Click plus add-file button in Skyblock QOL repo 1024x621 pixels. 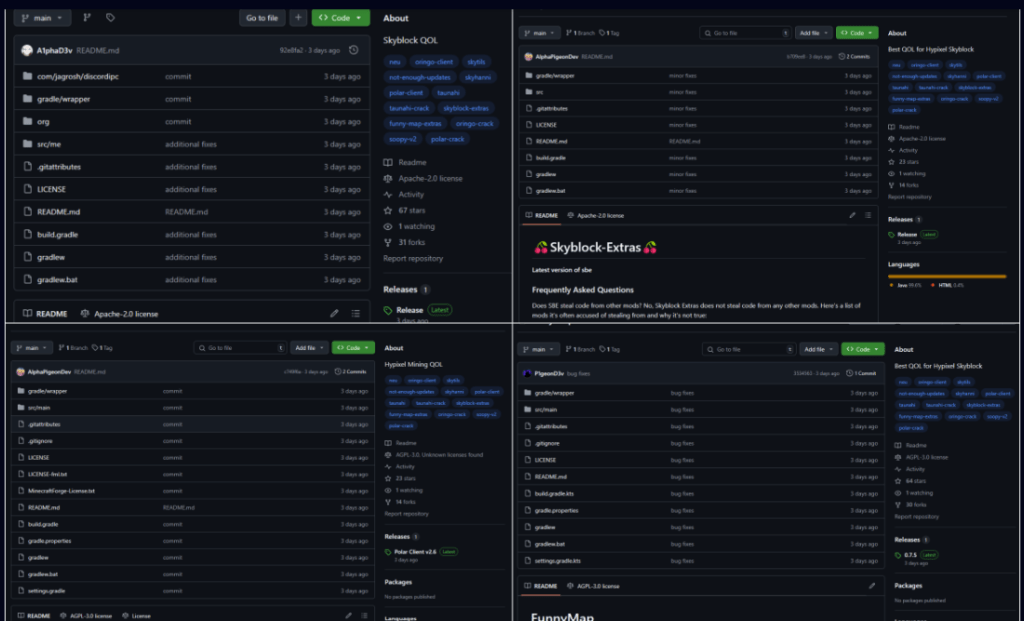298,18
